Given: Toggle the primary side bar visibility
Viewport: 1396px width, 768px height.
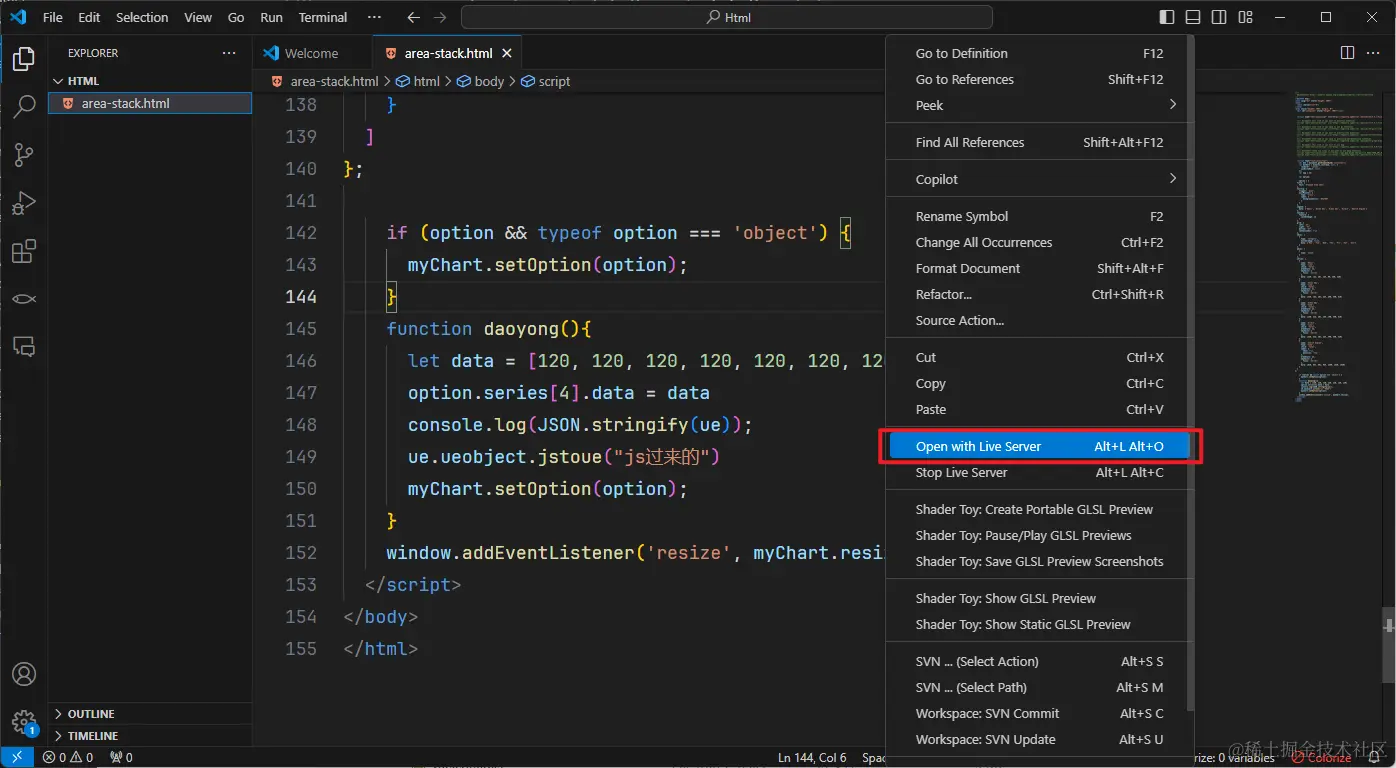Looking at the screenshot, I should 1166,17.
